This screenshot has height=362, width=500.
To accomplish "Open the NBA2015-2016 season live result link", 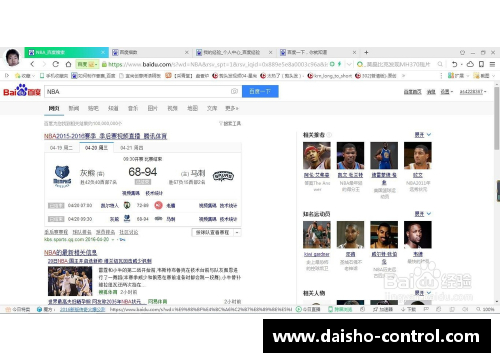I will (x=105, y=136).
